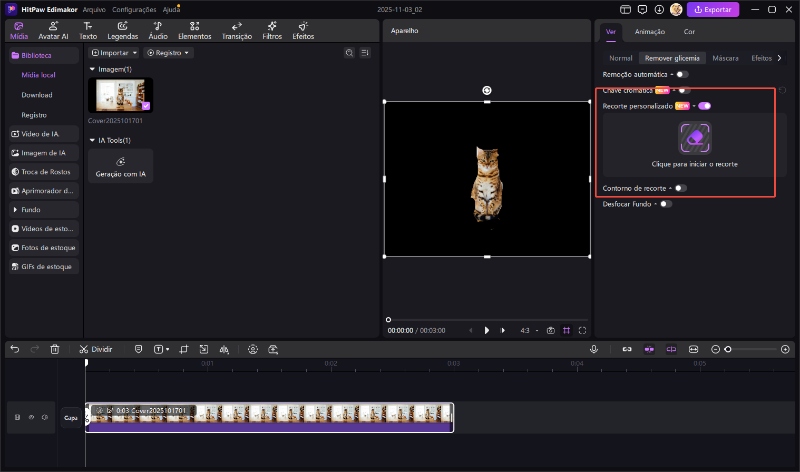Click the search icon in media library

(x=348, y=52)
